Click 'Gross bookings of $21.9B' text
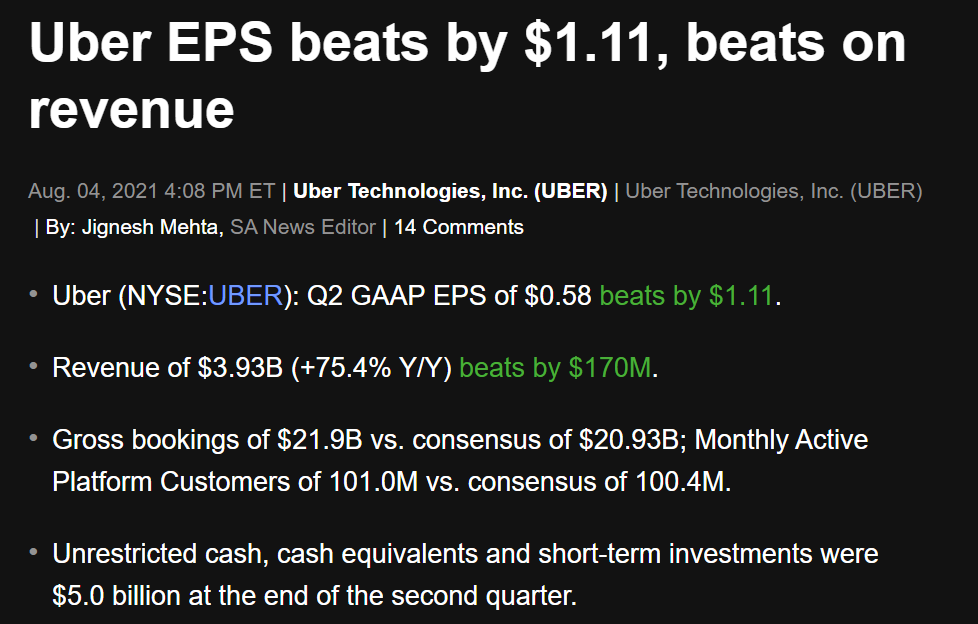The height and width of the screenshot is (624, 978). [207, 440]
